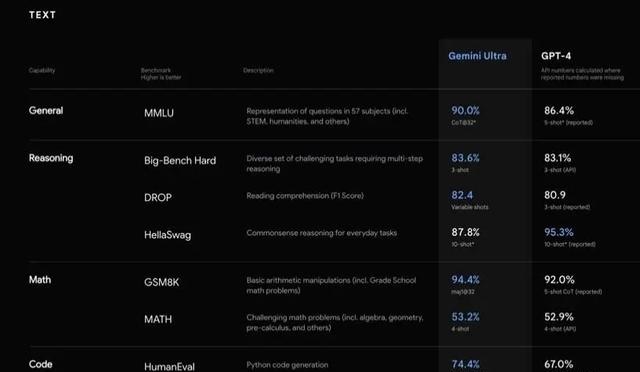
Task: Click the HumanEval benchmark label
Action: [169, 366]
